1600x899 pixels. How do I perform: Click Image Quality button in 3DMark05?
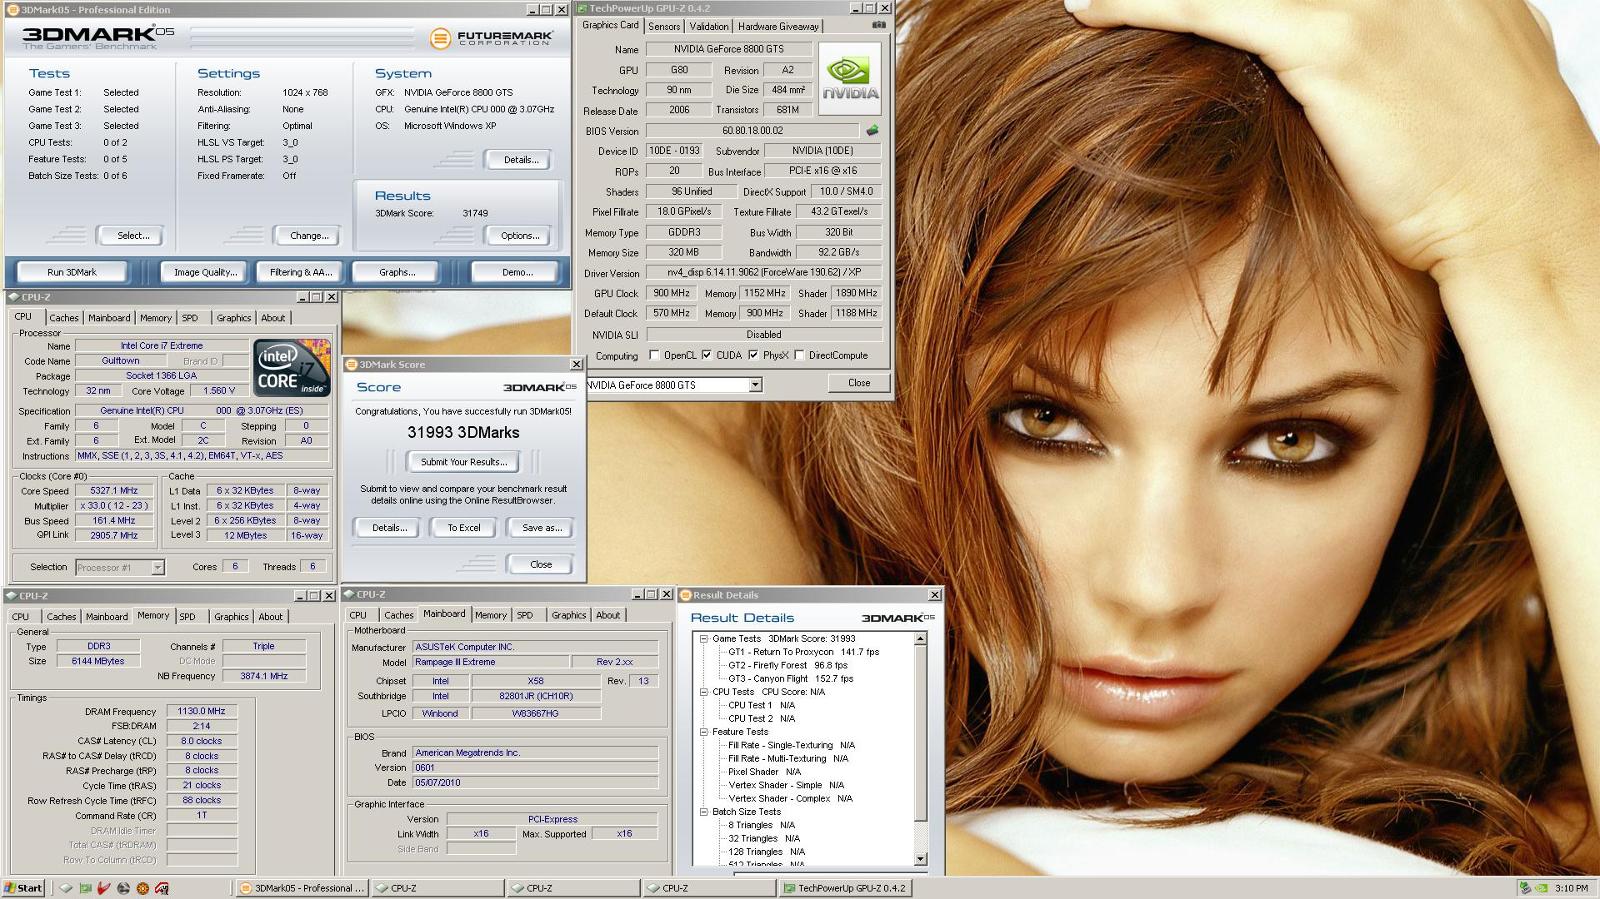pyautogui.click(x=206, y=272)
